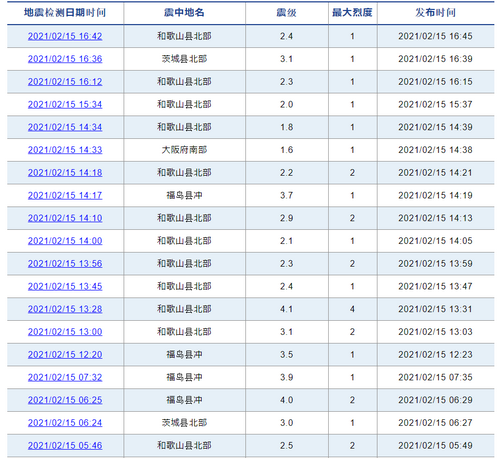This screenshot has width=500, height=458.
Task: Open the 2021/02/15 14:17 earthquake link
Action: click(65, 195)
